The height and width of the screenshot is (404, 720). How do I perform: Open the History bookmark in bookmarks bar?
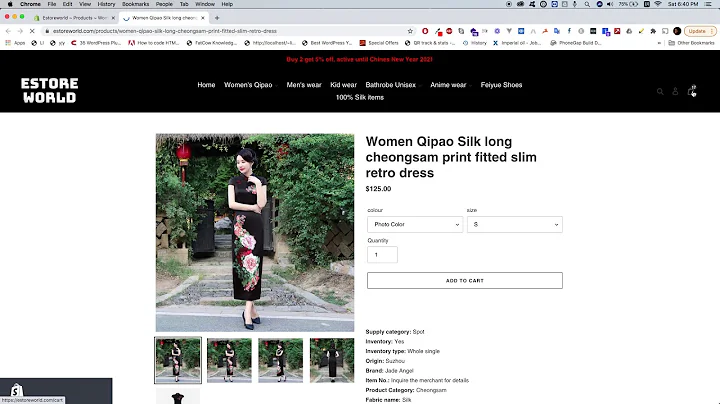[474, 43]
